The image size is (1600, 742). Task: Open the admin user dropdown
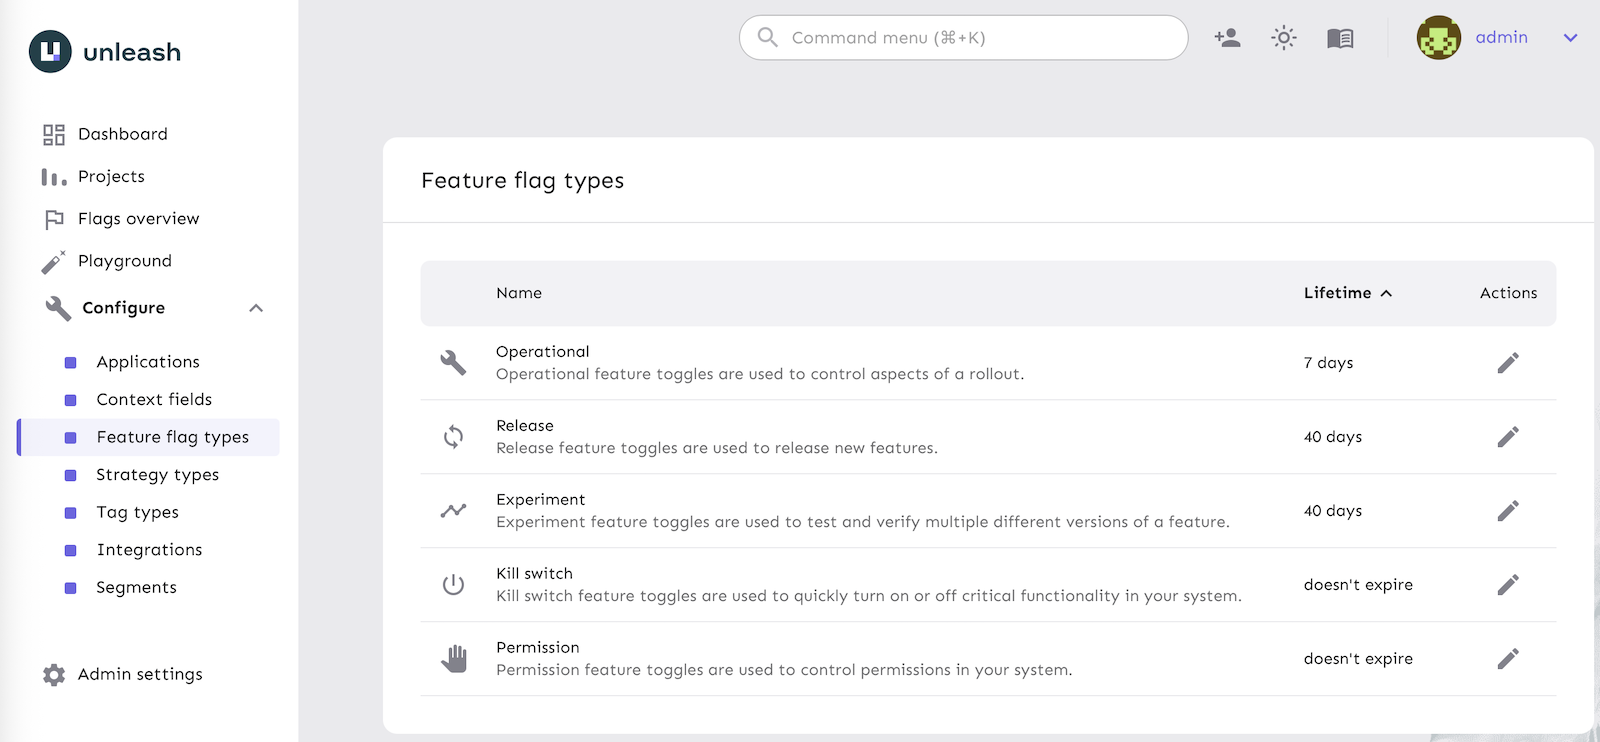click(1569, 38)
